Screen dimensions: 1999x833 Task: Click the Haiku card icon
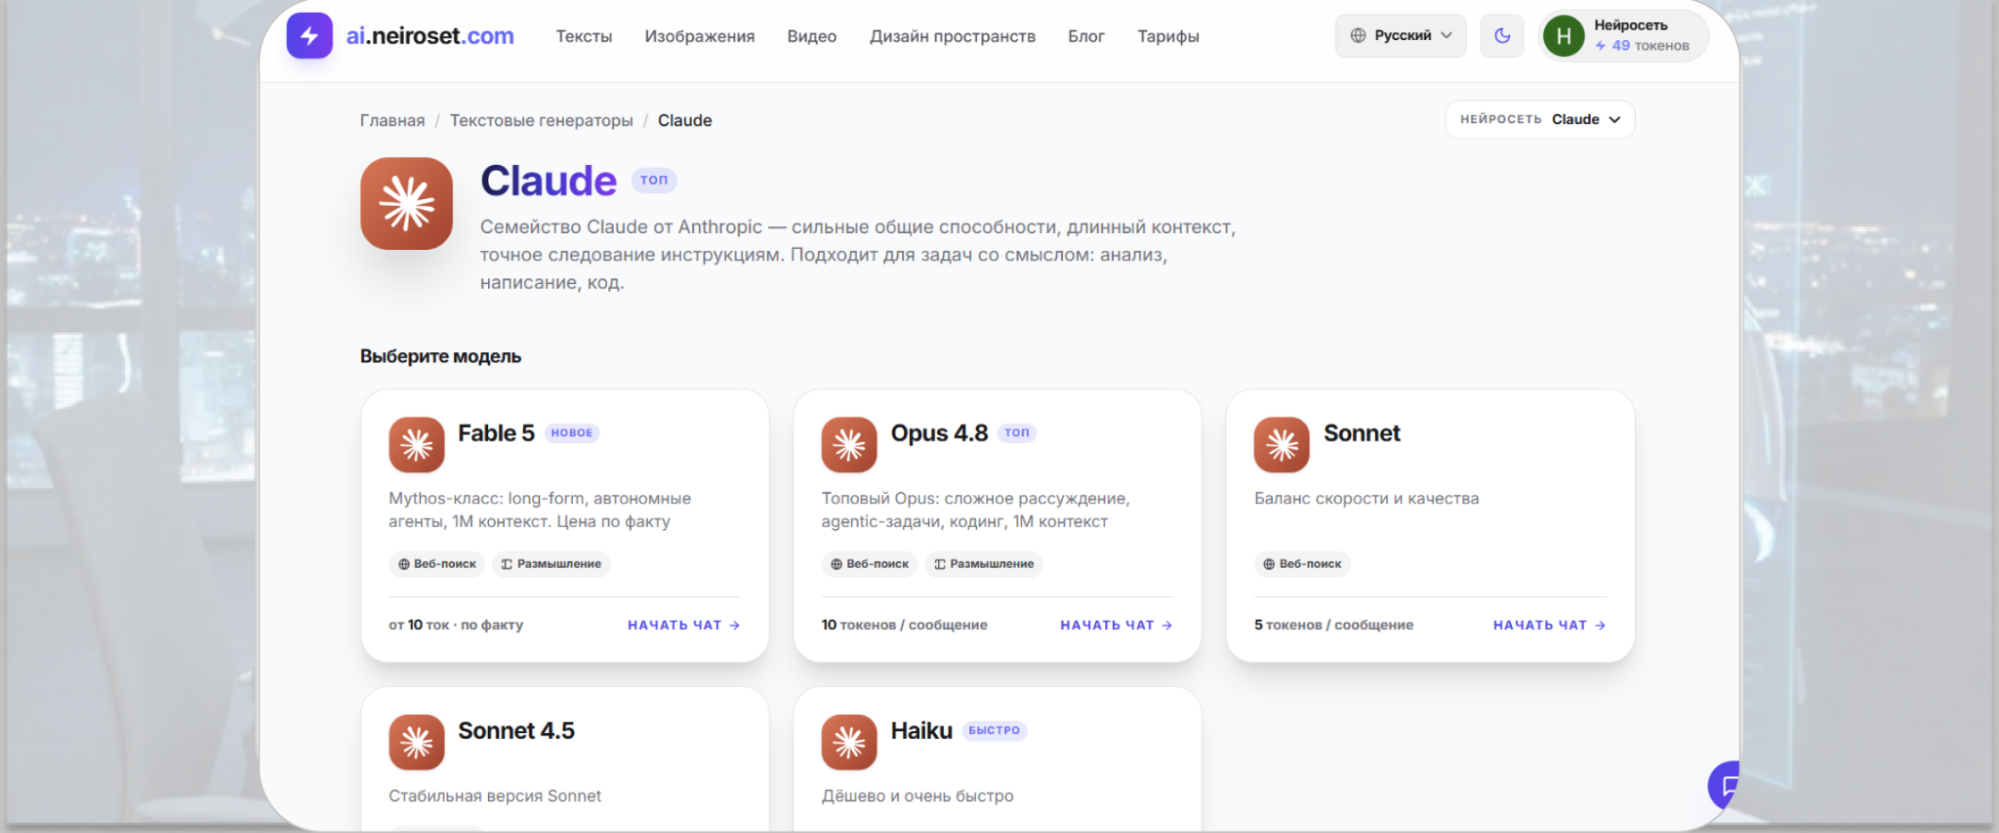849,742
